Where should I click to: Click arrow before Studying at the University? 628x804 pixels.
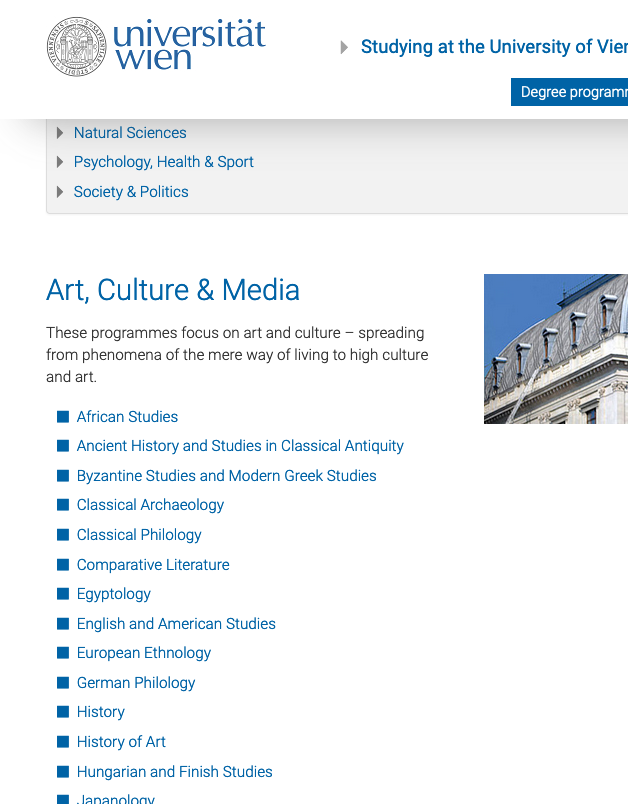click(344, 48)
